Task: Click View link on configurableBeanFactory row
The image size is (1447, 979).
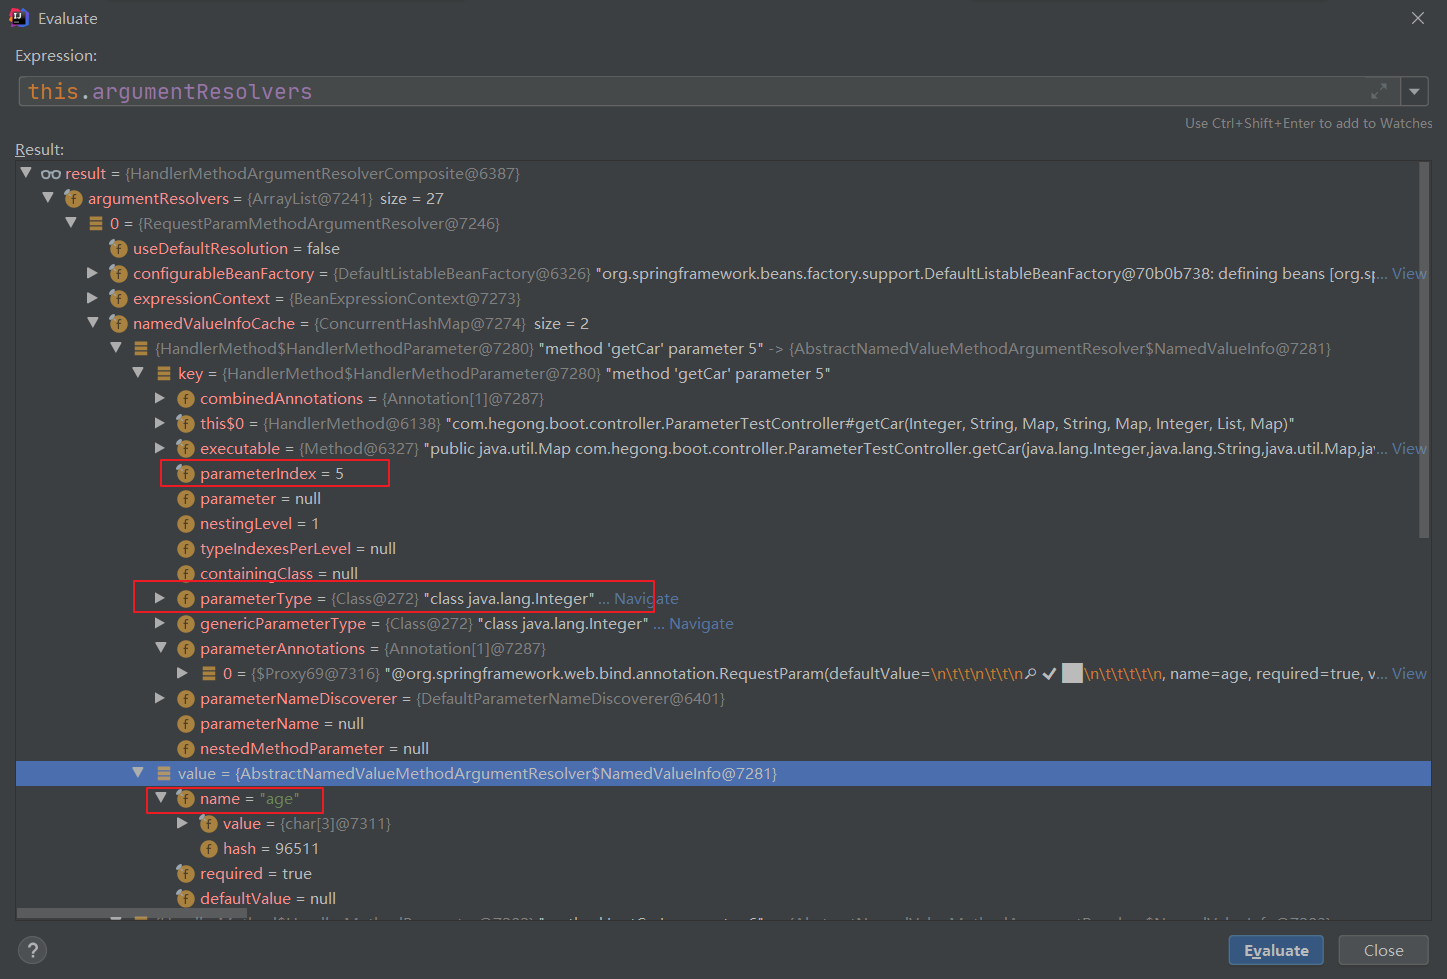Action: 1409,273
